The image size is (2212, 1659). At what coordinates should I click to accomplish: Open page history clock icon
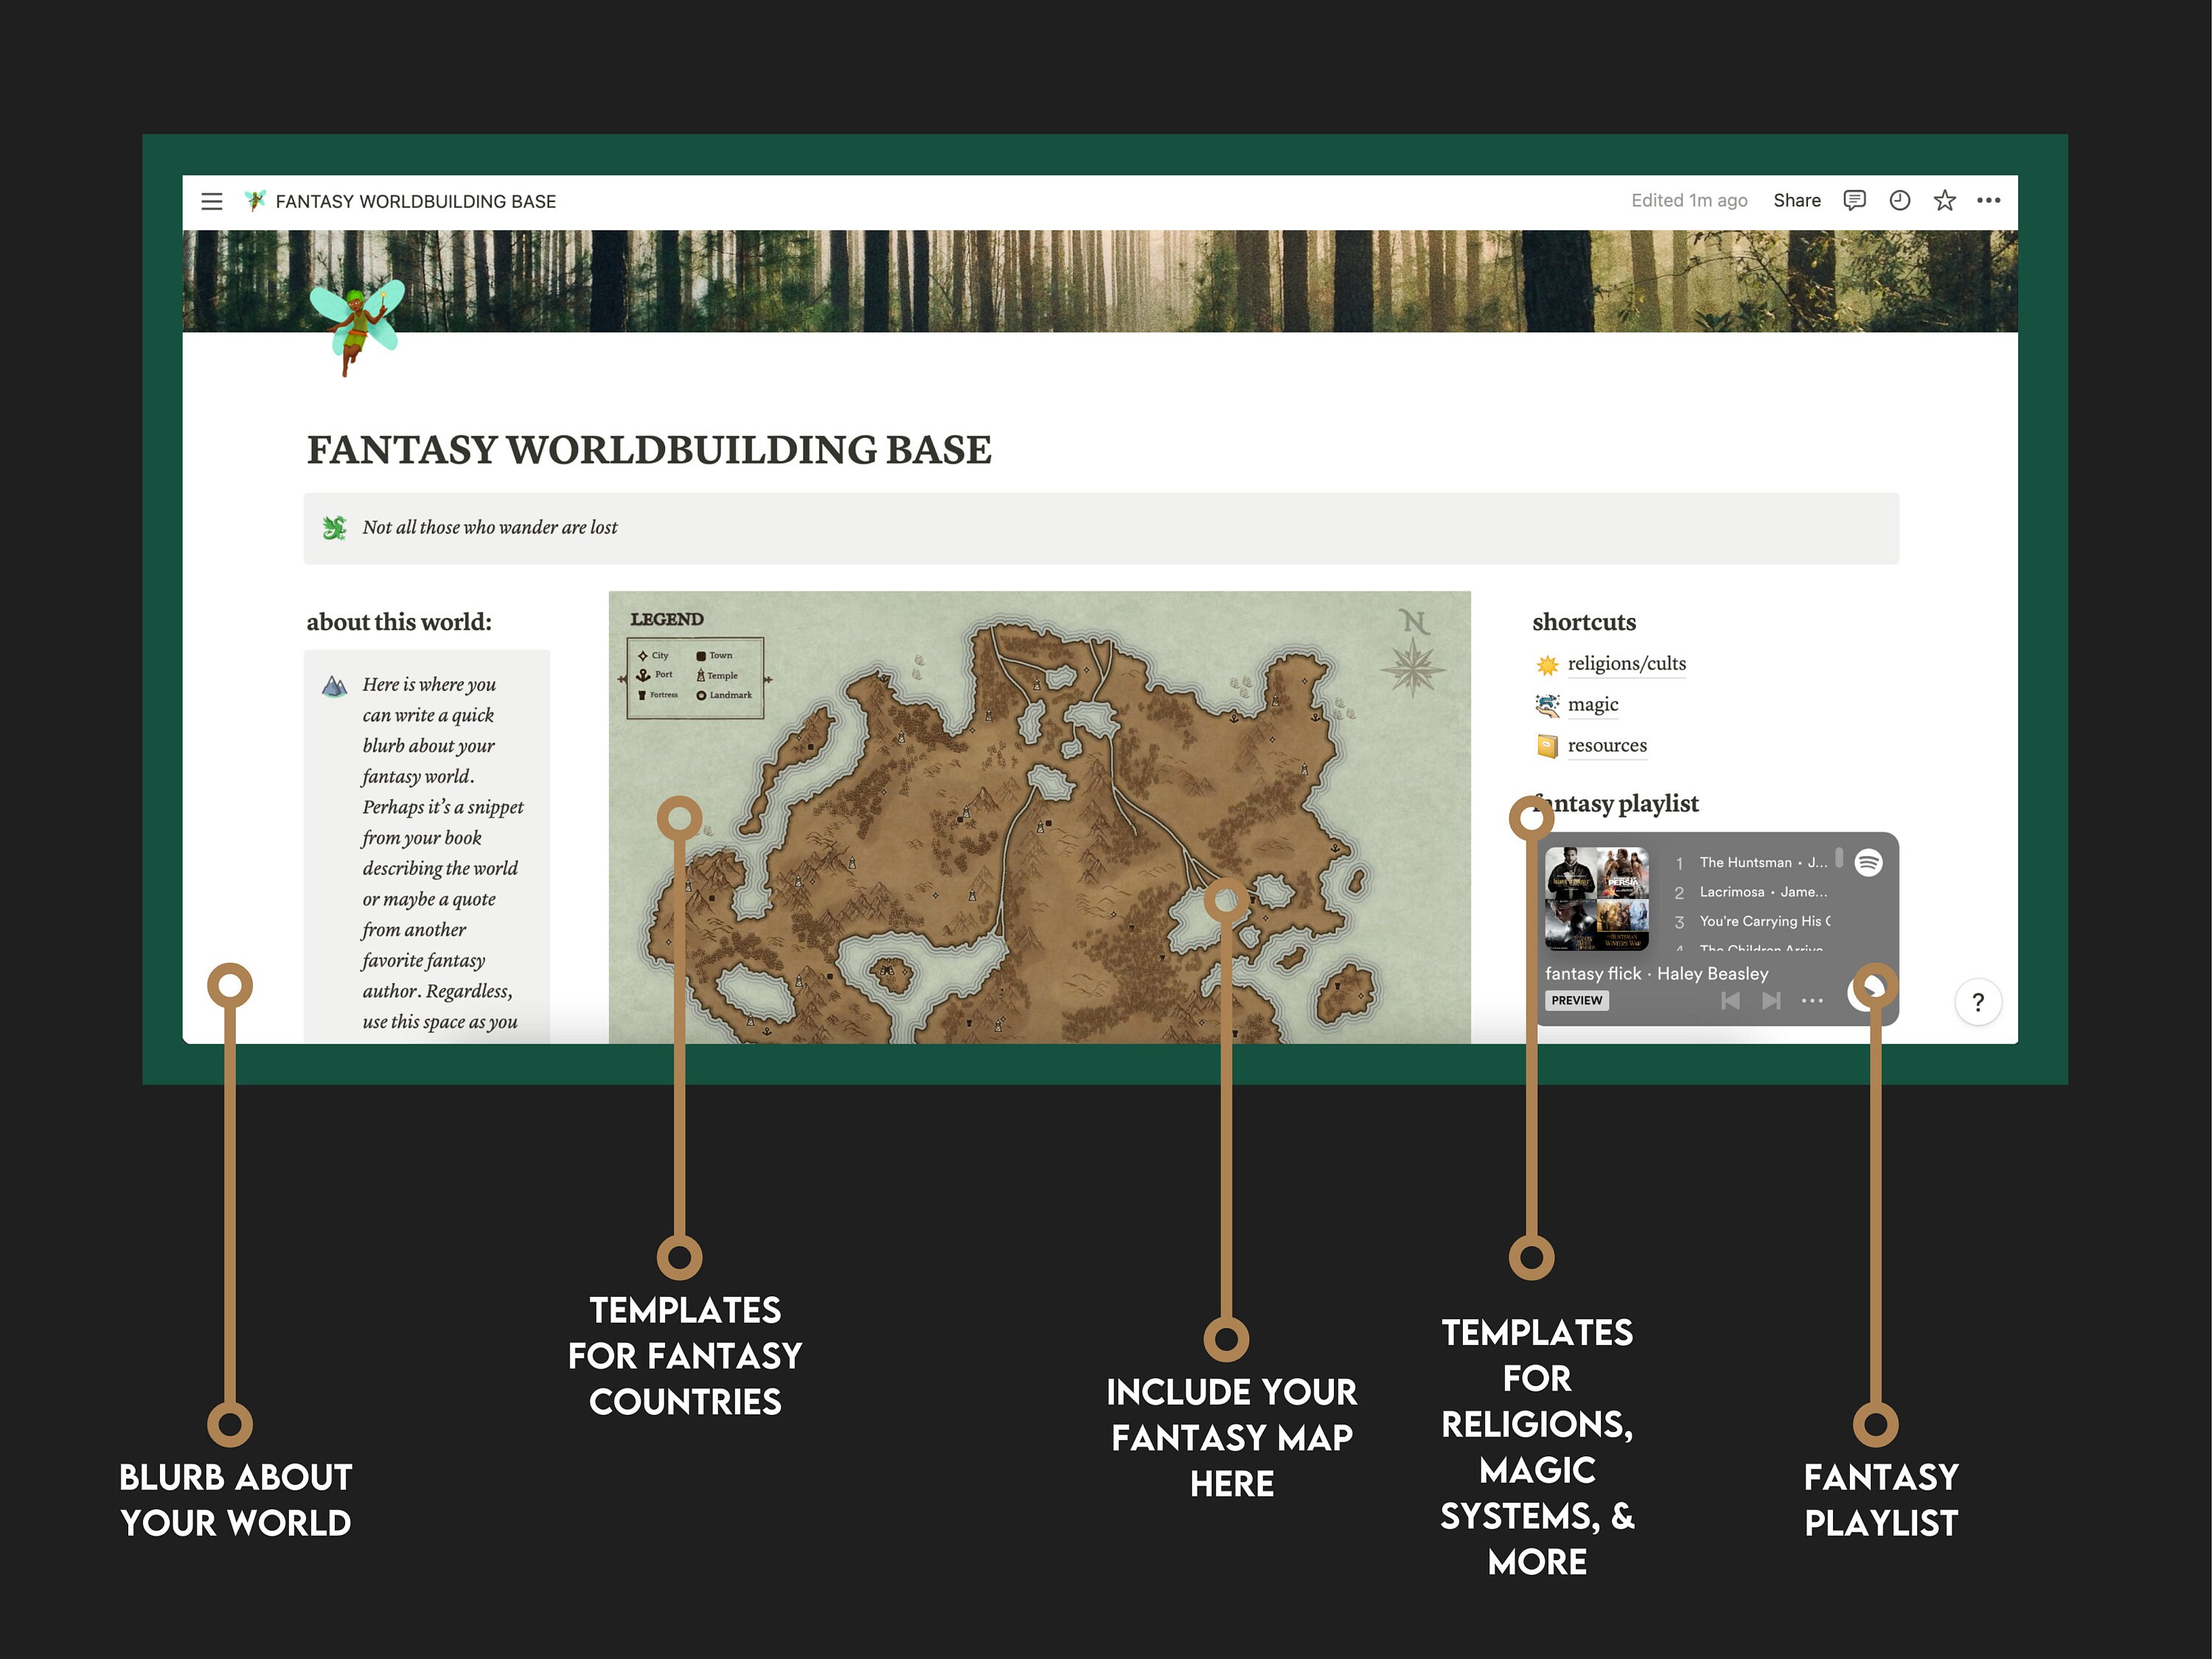click(x=1899, y=200)
